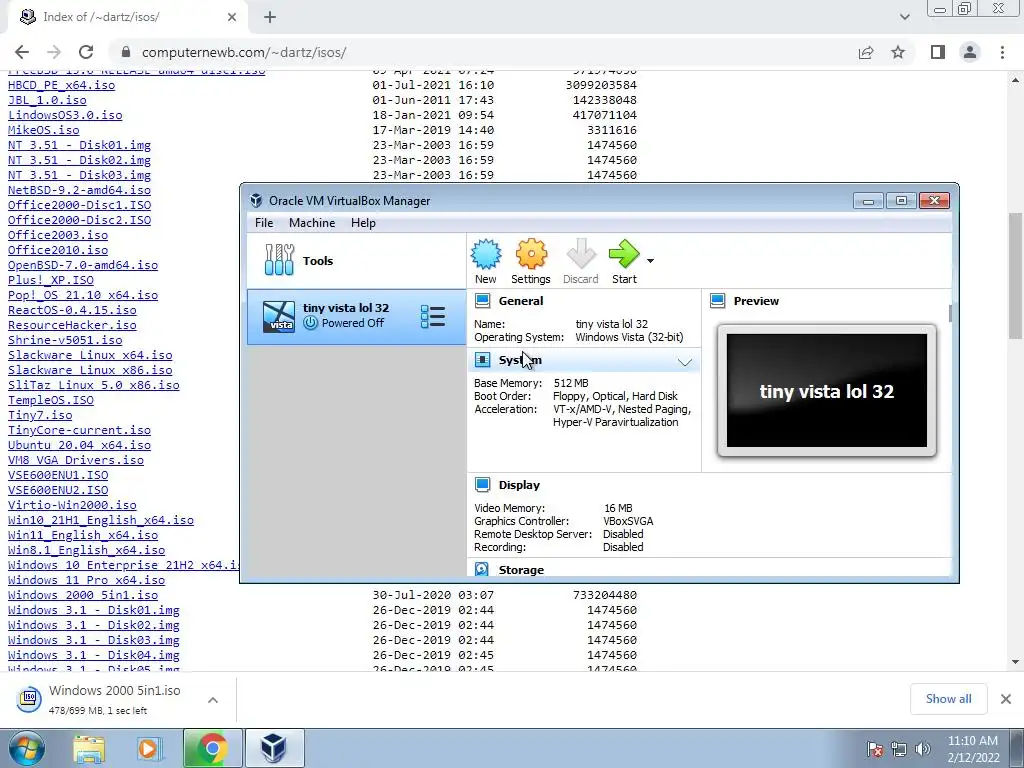1024x768 pixels.
Task: Open Windows Media Player taskbar icon
Action: coord(149,748)
